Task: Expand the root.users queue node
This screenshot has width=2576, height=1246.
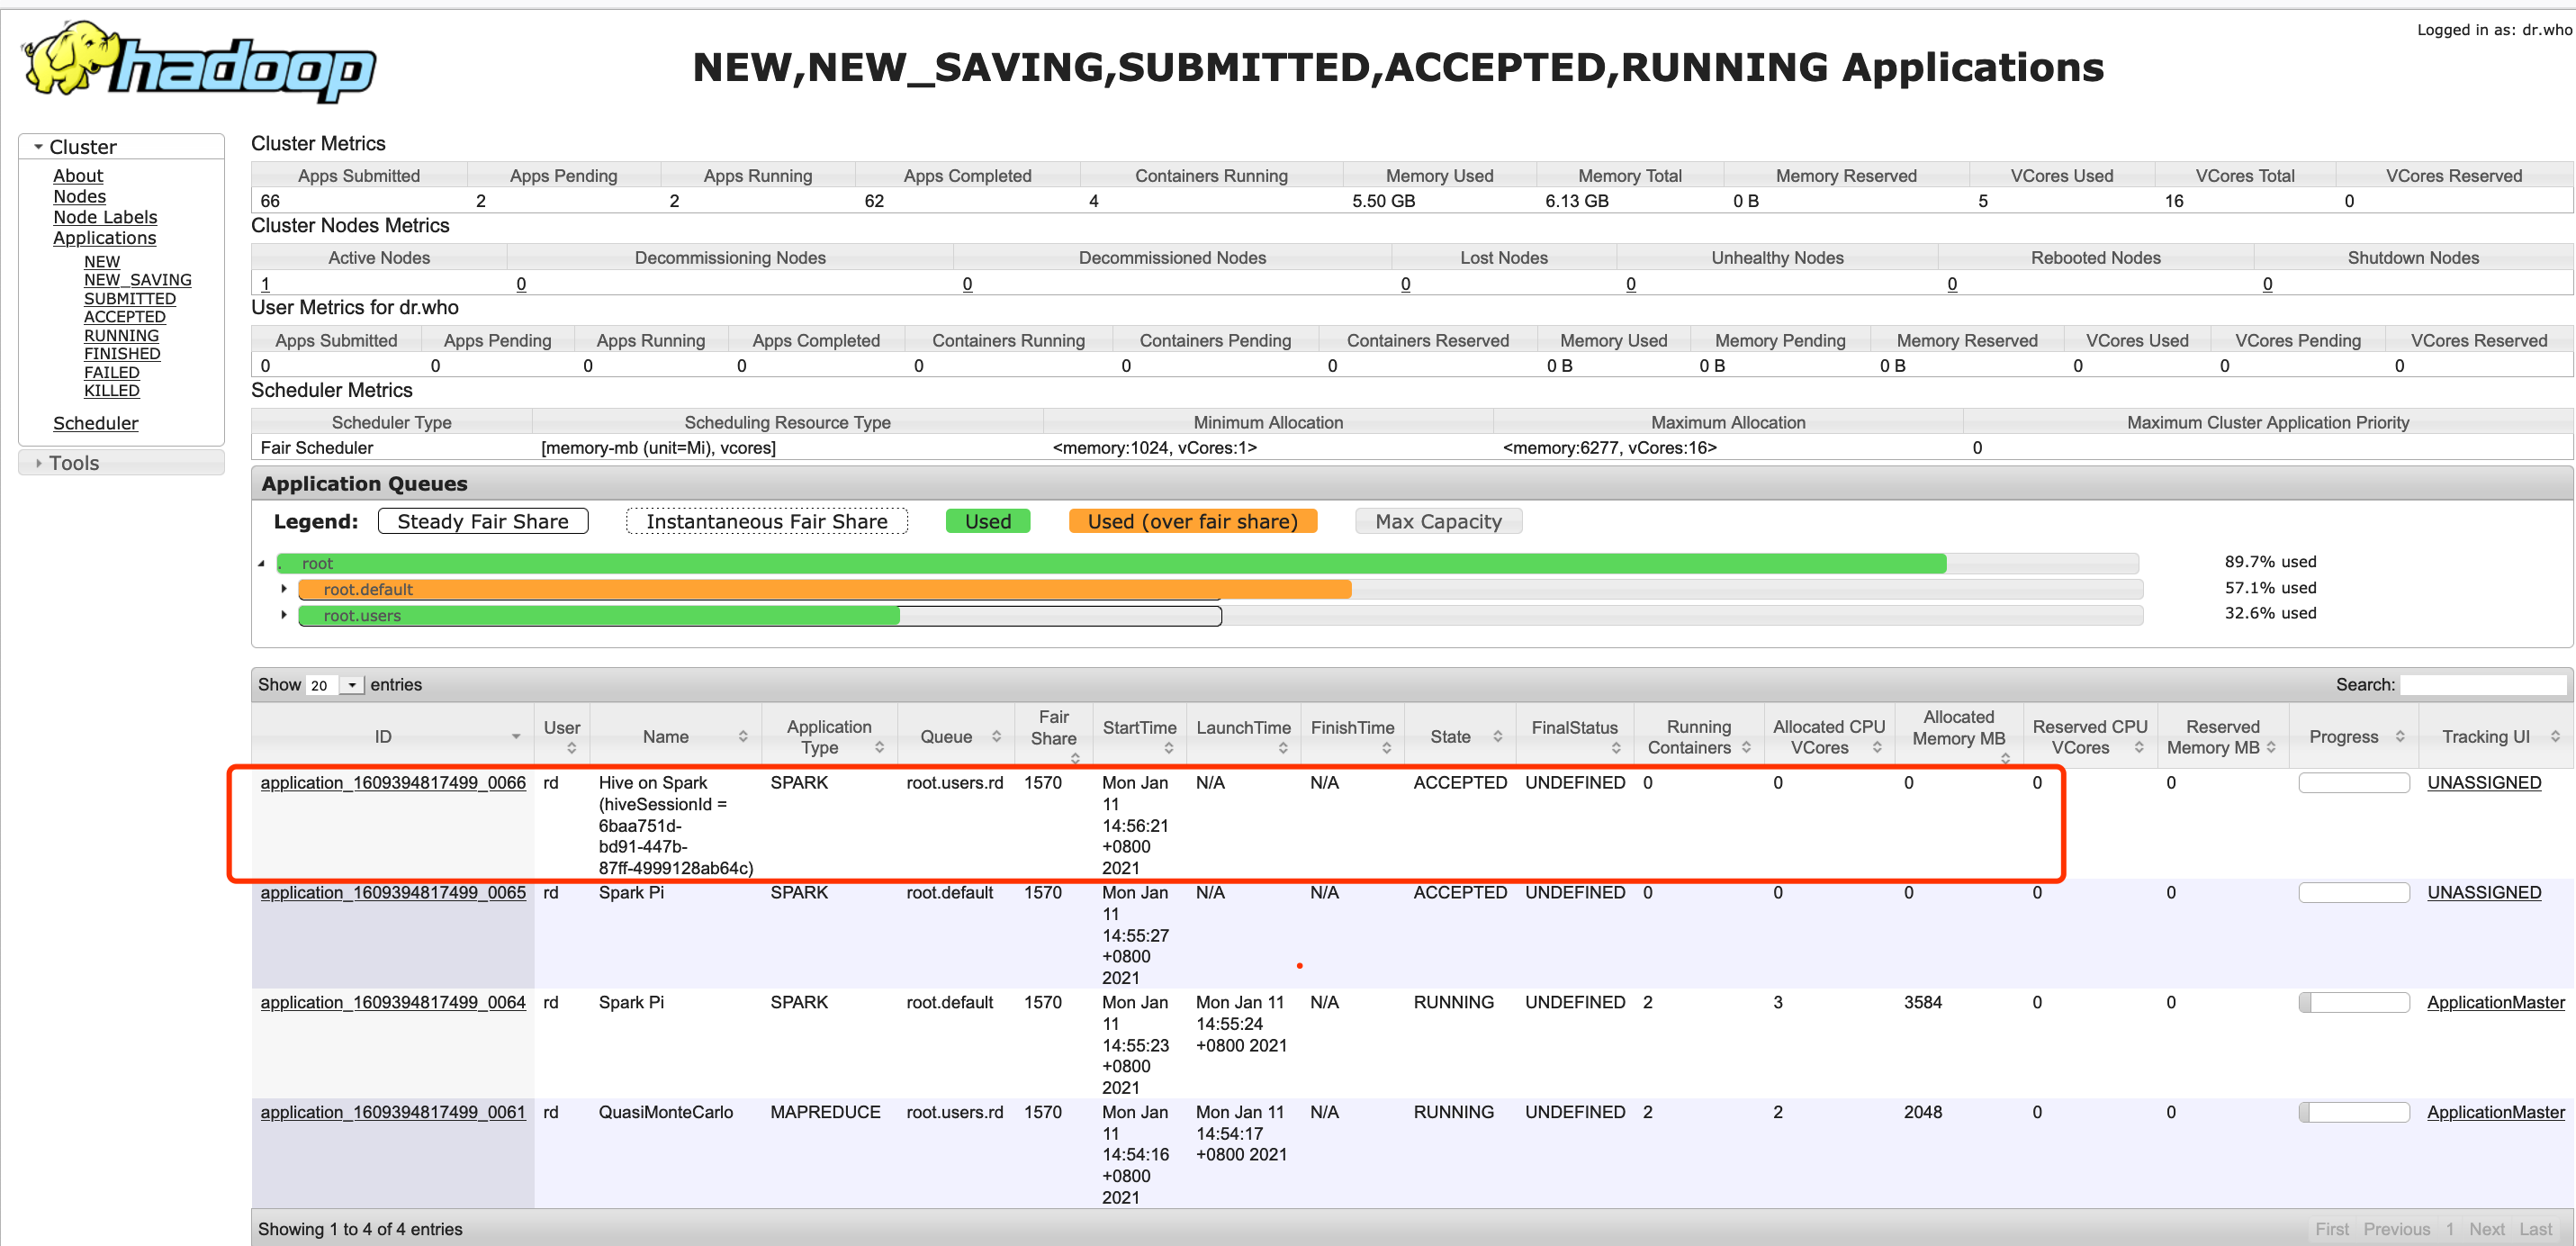Action: coord(284,615)
